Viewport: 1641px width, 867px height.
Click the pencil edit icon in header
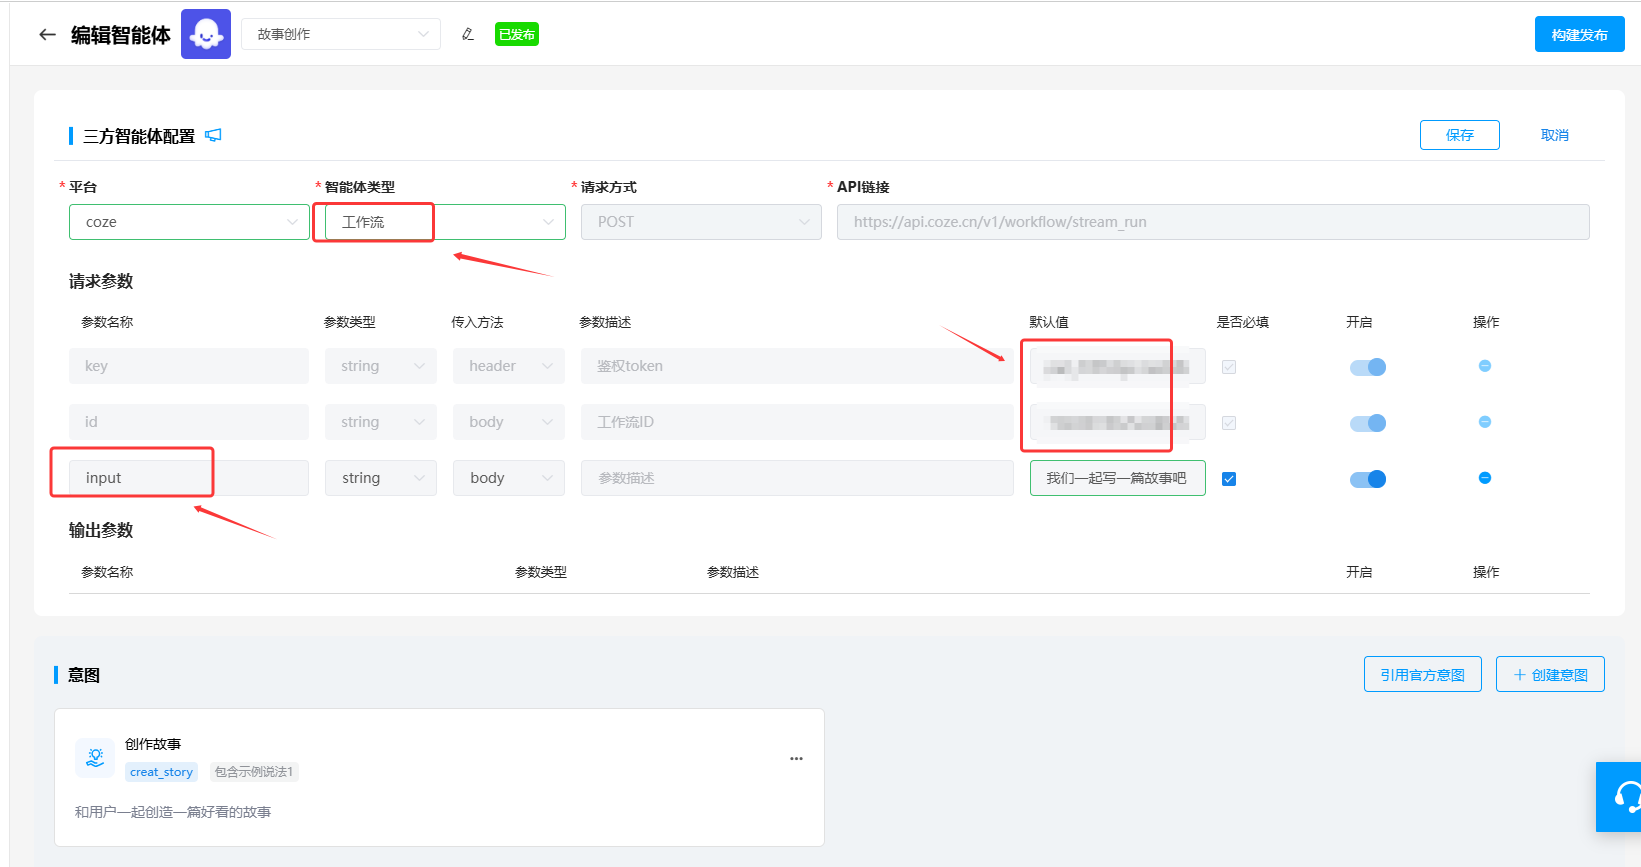(467, 34)
